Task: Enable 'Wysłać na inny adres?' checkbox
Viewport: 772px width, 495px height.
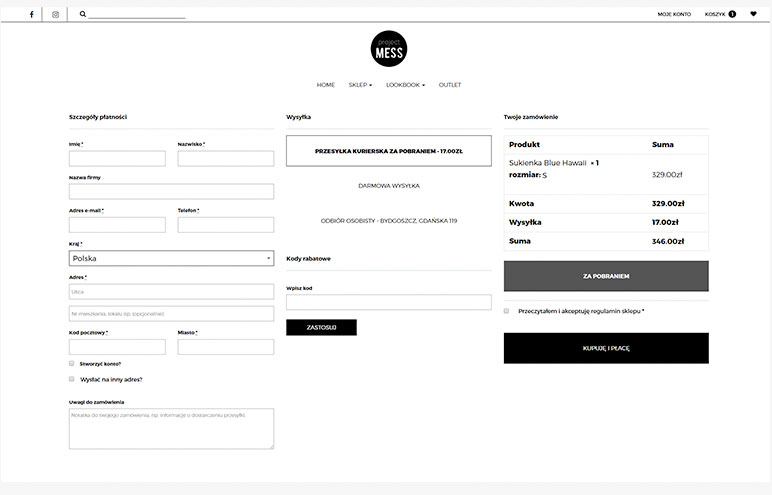Action: pyautogui.click(x=72, y=379)
